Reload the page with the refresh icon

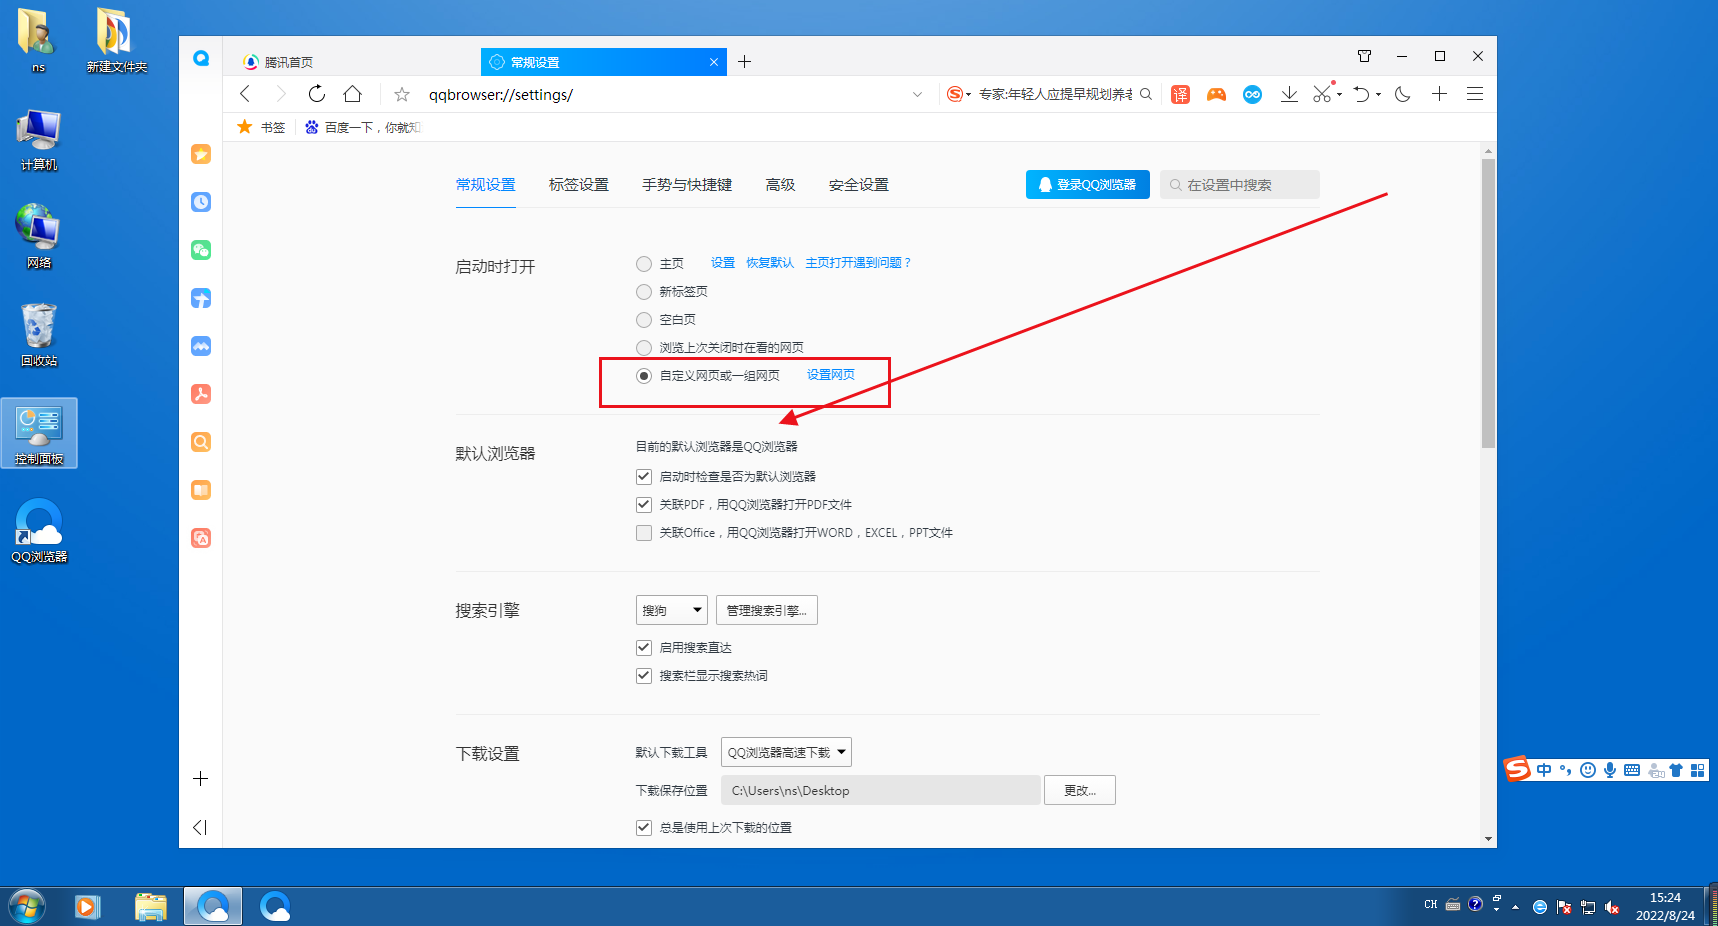point(317,94)
